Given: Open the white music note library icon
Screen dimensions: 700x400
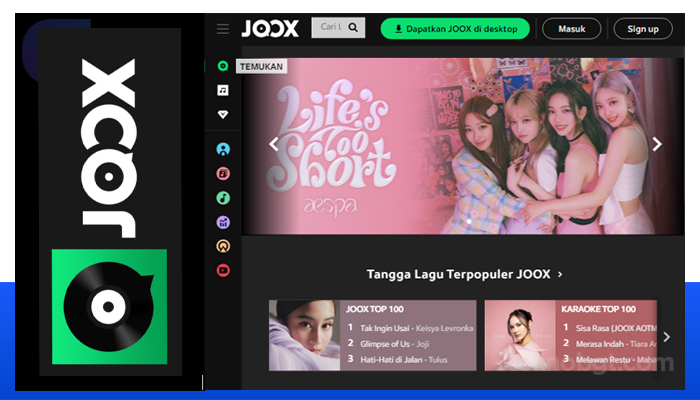Looking at the screenshot, I should [223, 90].
